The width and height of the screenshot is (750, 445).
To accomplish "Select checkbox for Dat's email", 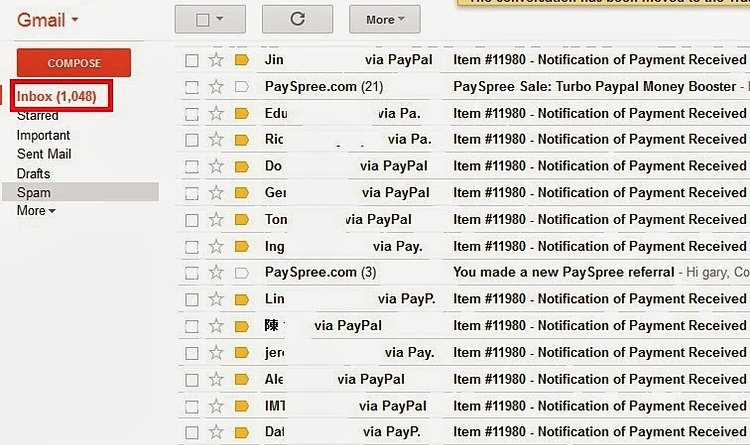I will tap(192, 433).
